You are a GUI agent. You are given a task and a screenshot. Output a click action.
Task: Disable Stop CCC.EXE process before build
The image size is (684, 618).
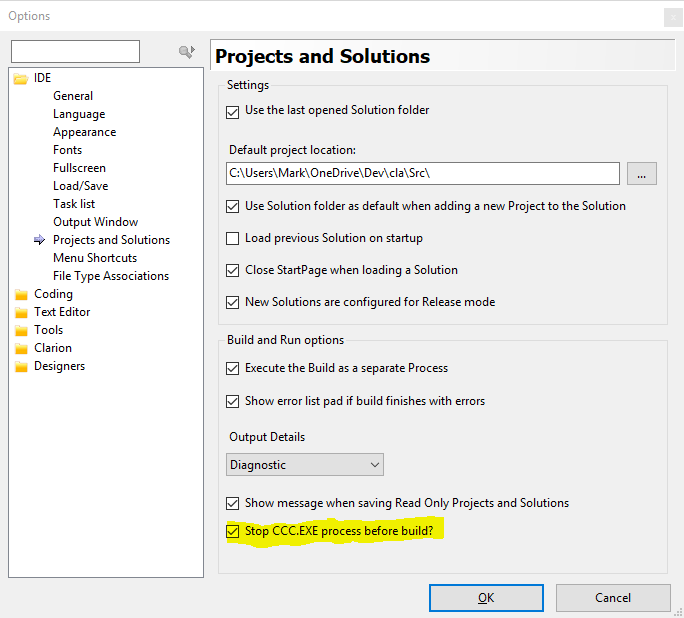(x=233, y=531)
